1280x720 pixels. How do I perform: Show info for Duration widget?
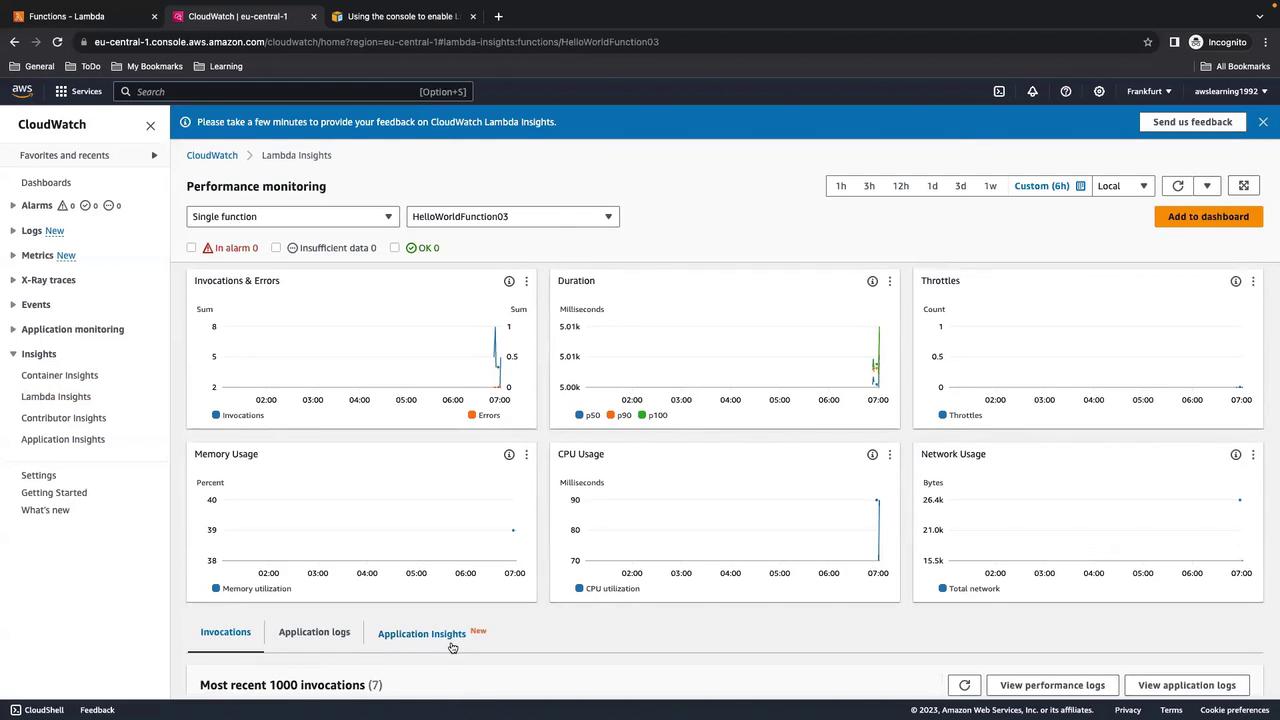coord(872,281)
